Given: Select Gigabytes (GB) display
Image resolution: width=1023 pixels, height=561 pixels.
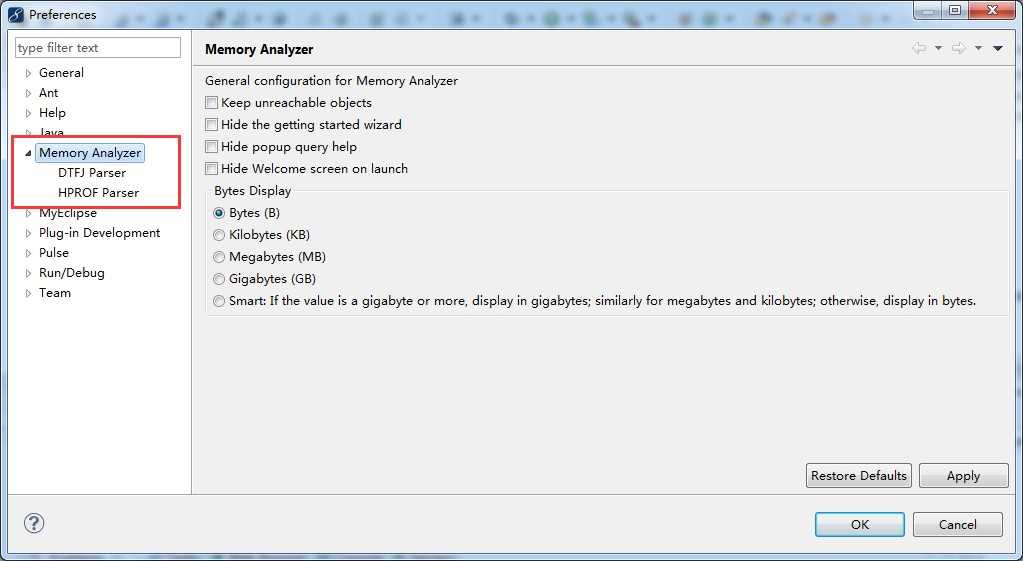Looking at the screenshot, I should coord(219,279).
